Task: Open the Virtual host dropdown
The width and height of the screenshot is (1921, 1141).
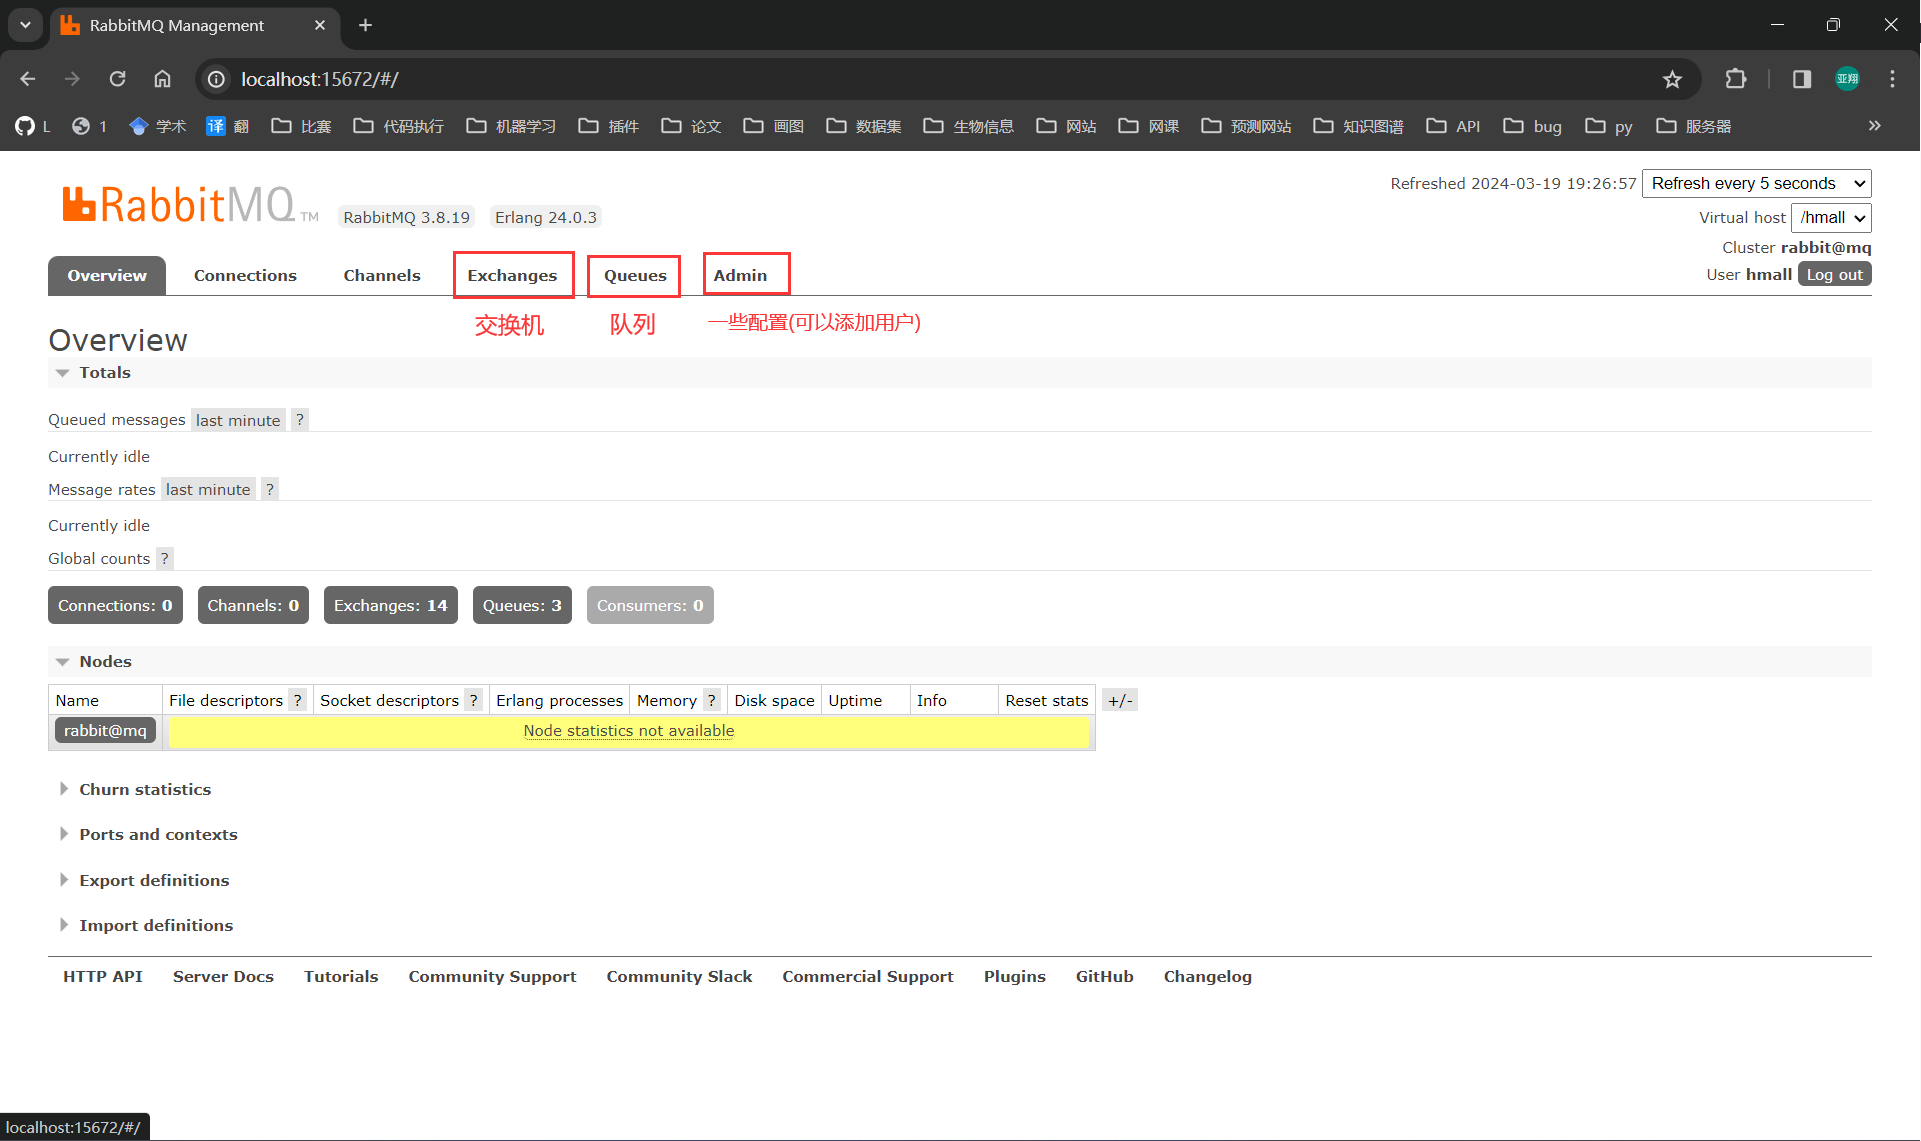Action: tap(1831, 217)
